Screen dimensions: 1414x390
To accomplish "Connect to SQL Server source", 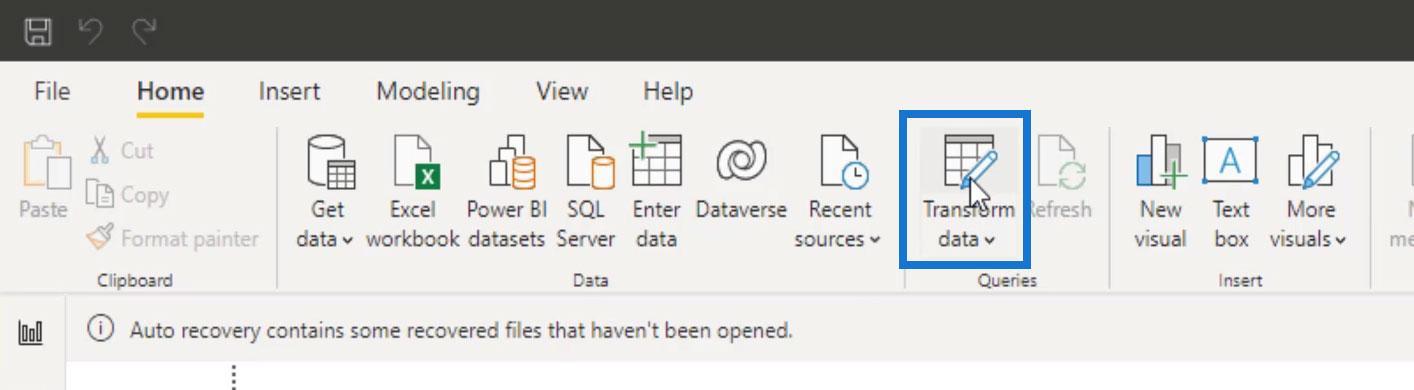I will point(586,193).
